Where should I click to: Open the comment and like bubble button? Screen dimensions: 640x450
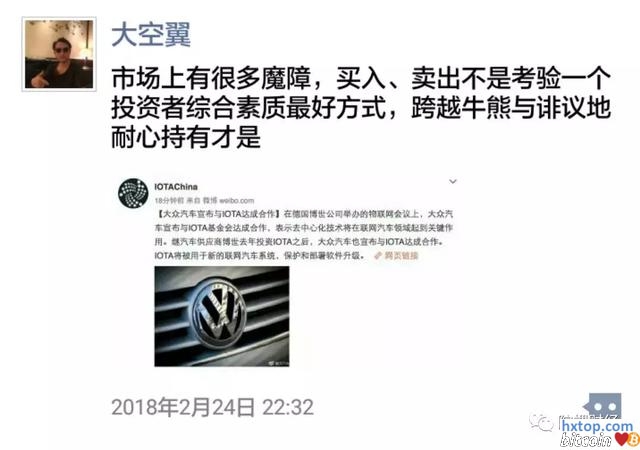[603, 405]
